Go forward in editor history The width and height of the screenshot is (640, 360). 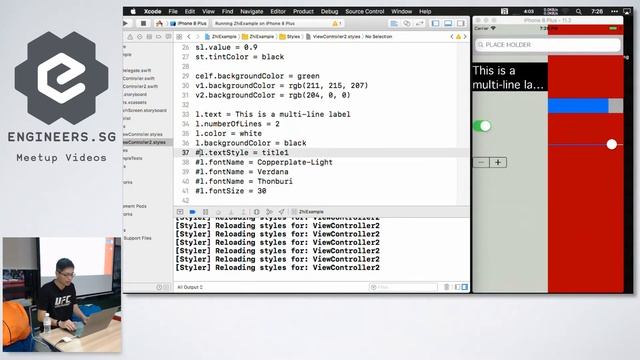198,37
